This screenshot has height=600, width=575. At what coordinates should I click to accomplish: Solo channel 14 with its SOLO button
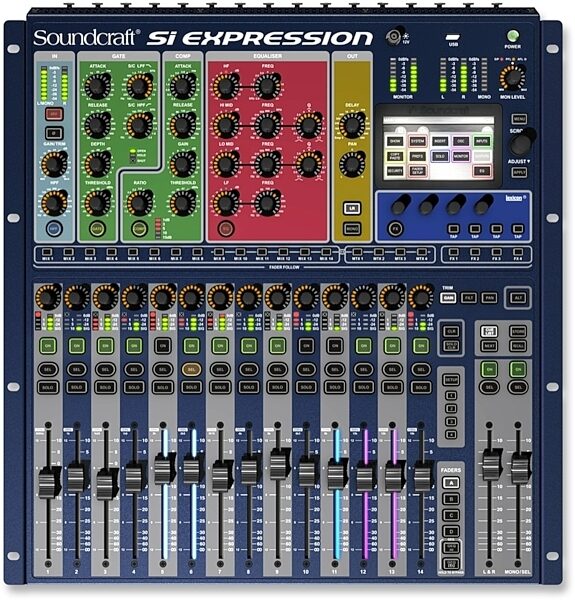[x=421, y=387]
